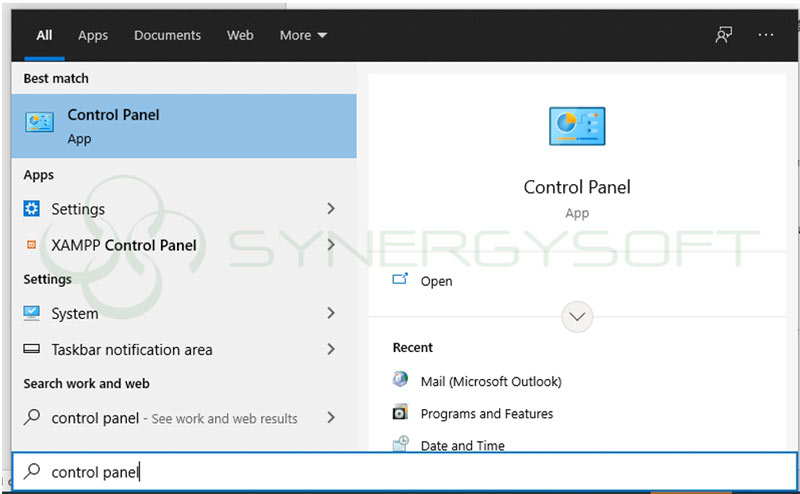Viewport: 800px width, 494px height.
Task: Expand the Settings result arrow
Action: coord(331,208)
